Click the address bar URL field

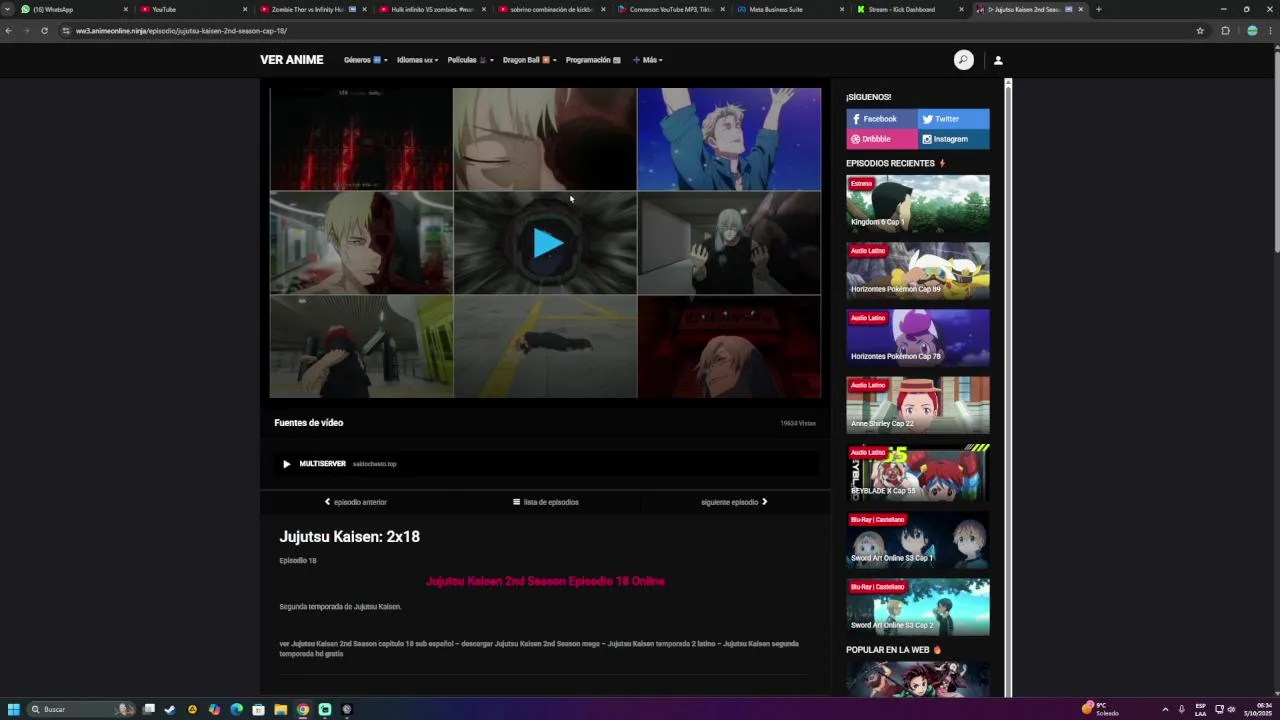coord(630,31)
